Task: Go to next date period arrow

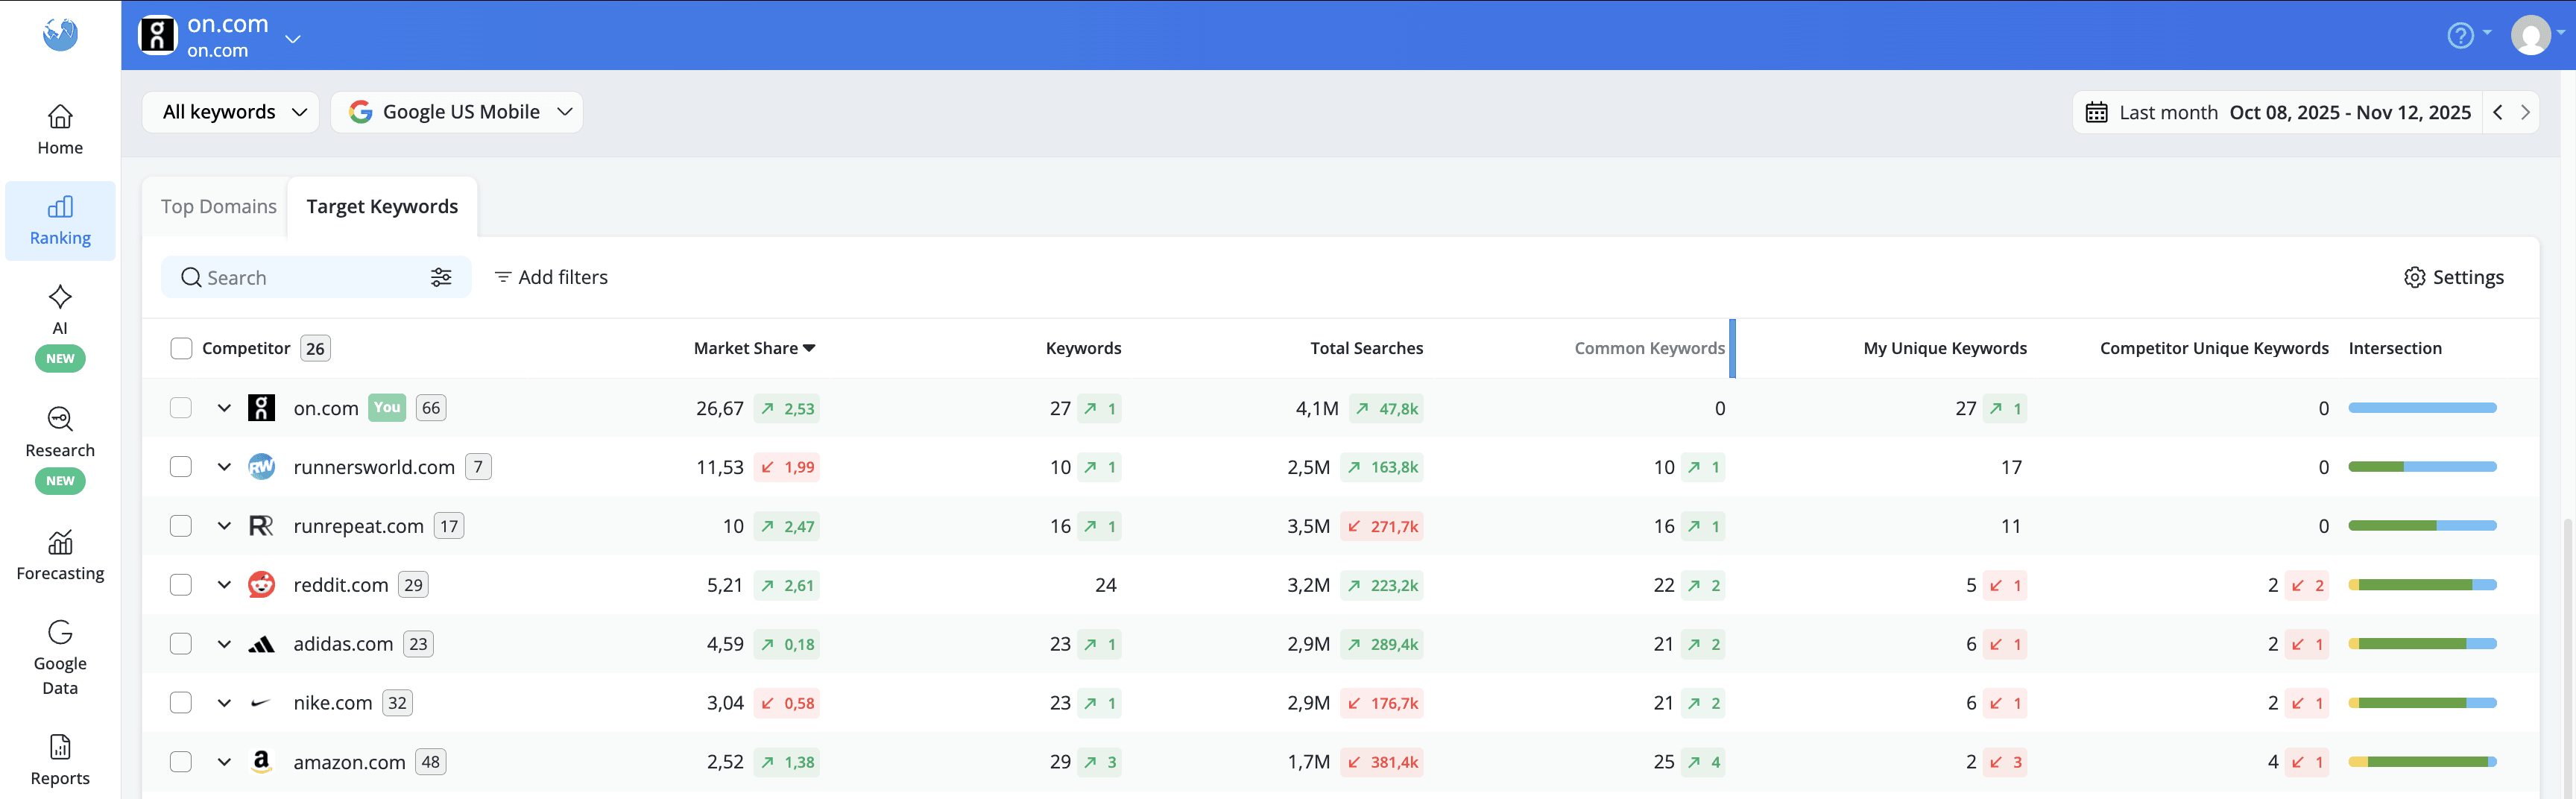Action: (2525, 112)
